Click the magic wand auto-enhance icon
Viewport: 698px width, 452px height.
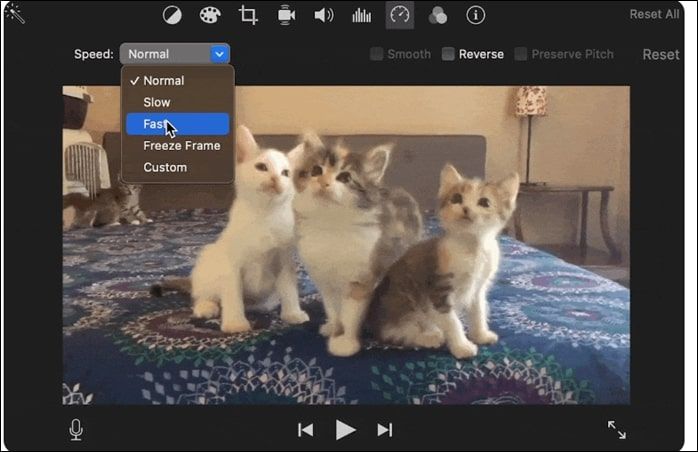15,13
